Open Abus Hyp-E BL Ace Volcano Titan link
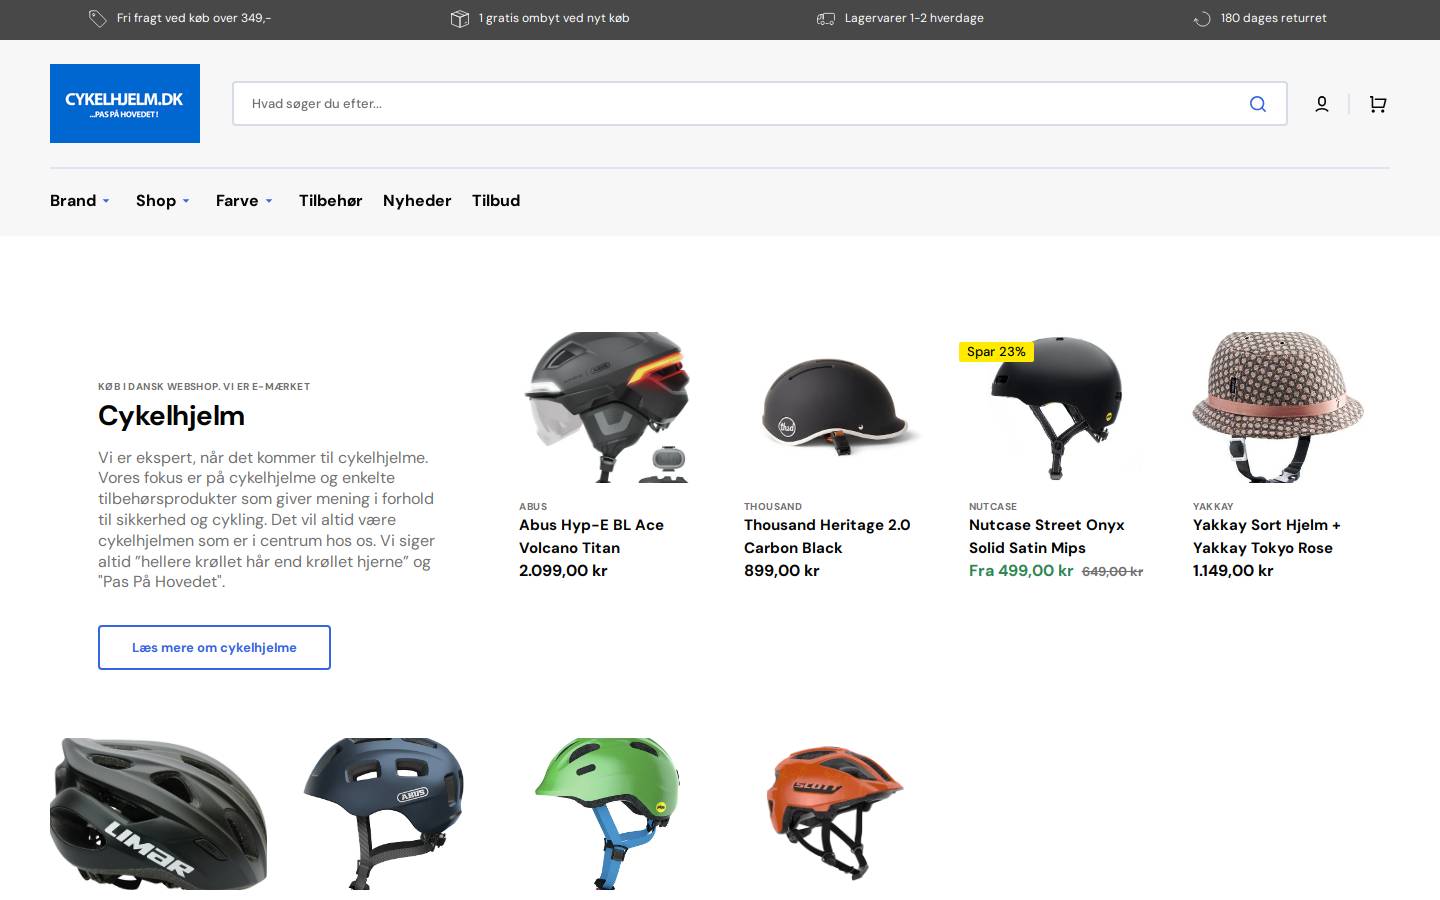1440x900 pixels. 591,536
